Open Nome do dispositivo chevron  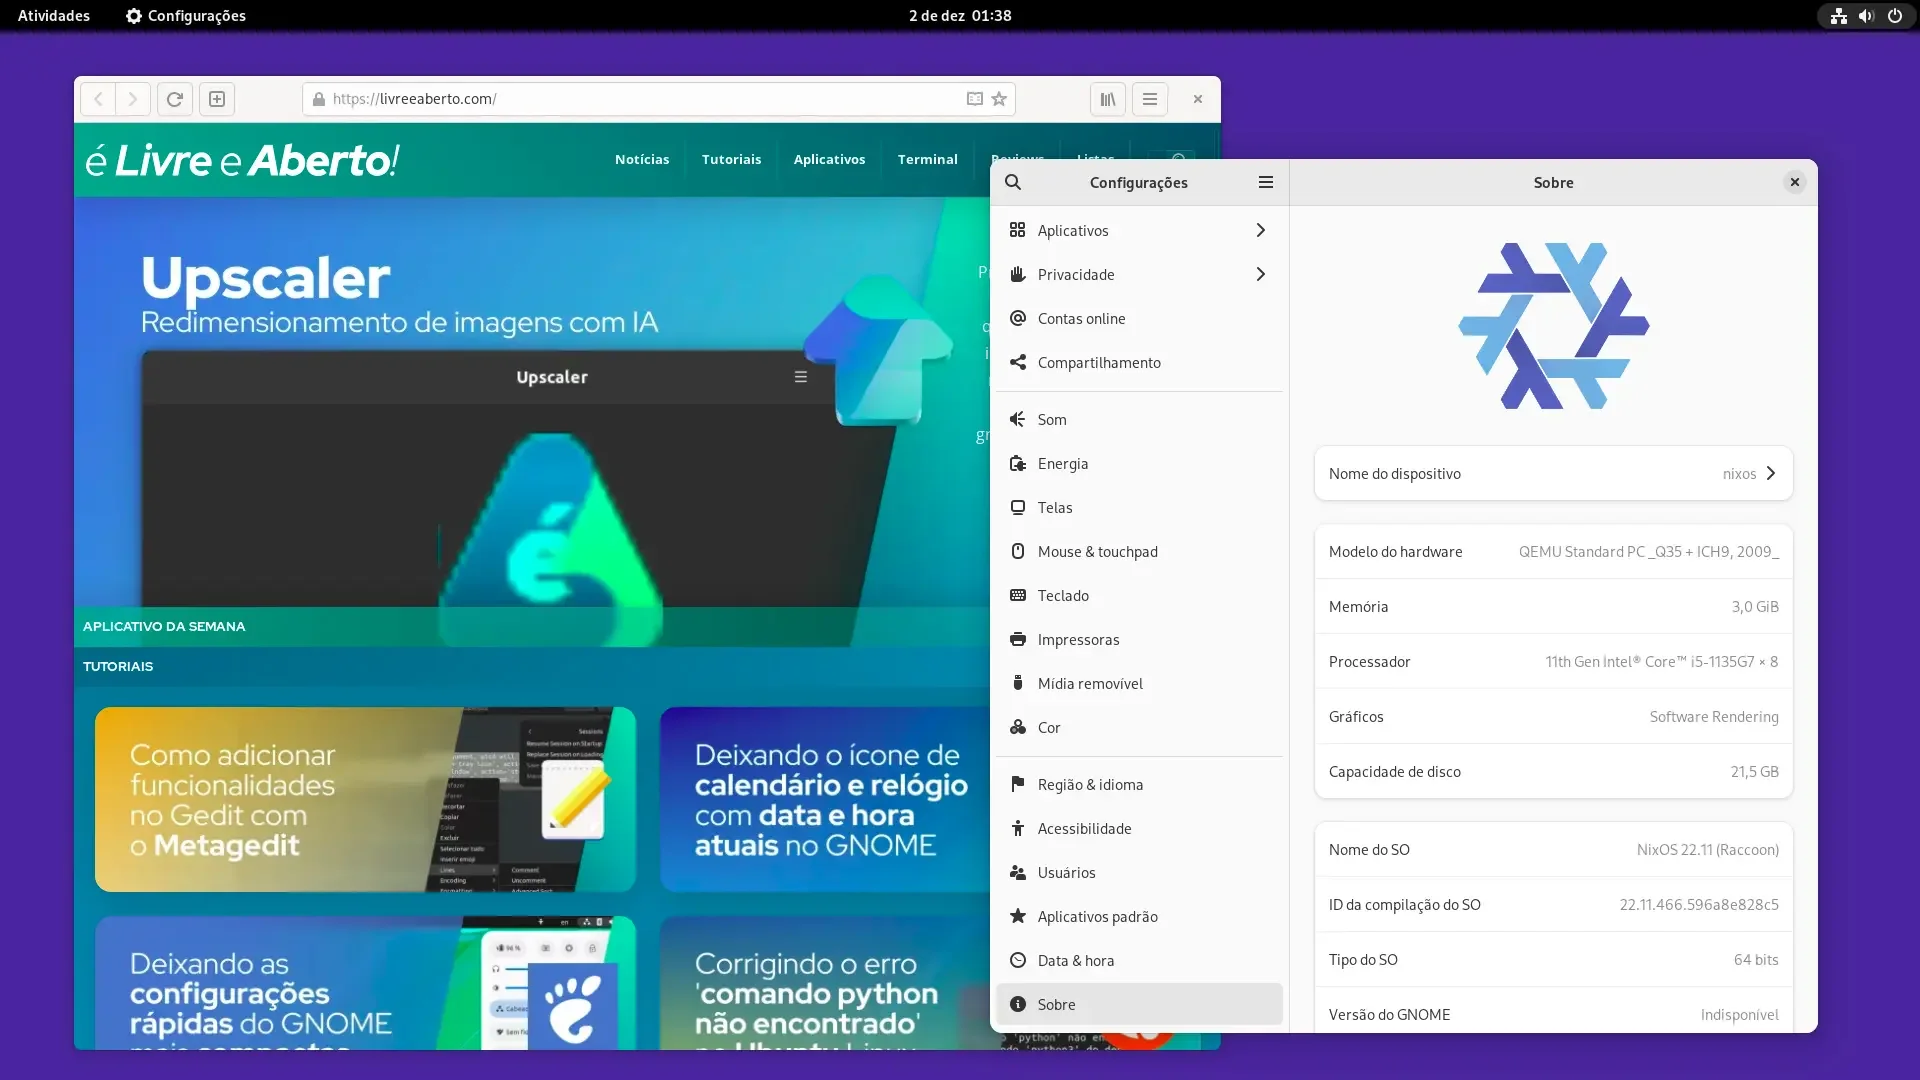[x=1771, y=473]
